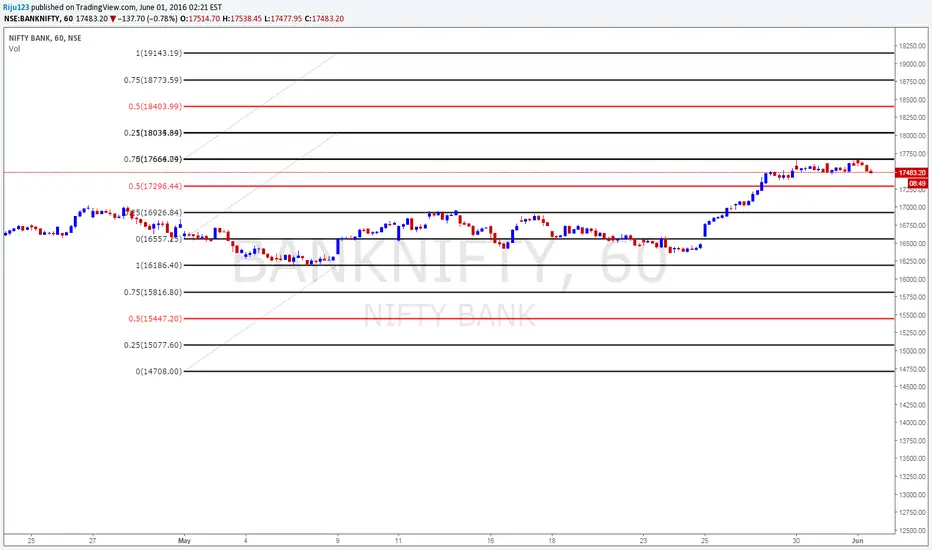Screen dimensions: 932x550
Task: Click the C:17483.20 close value
Action: [x=324, y=18]
